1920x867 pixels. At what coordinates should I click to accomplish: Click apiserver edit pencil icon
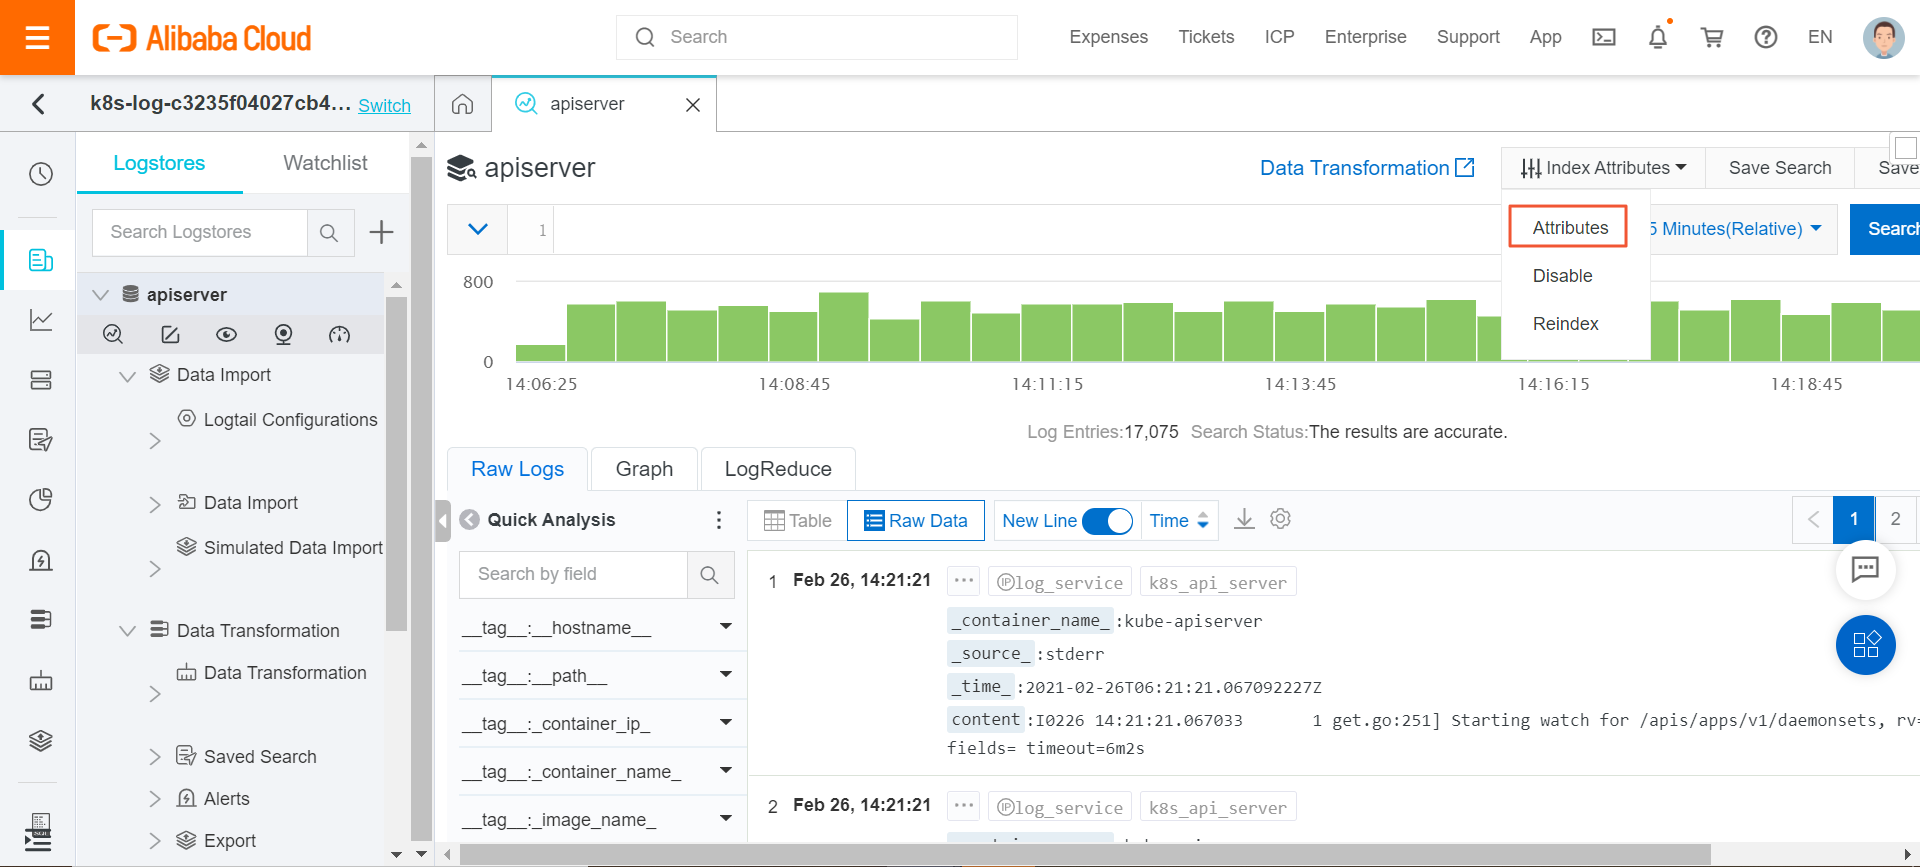[x=170, y=334]
